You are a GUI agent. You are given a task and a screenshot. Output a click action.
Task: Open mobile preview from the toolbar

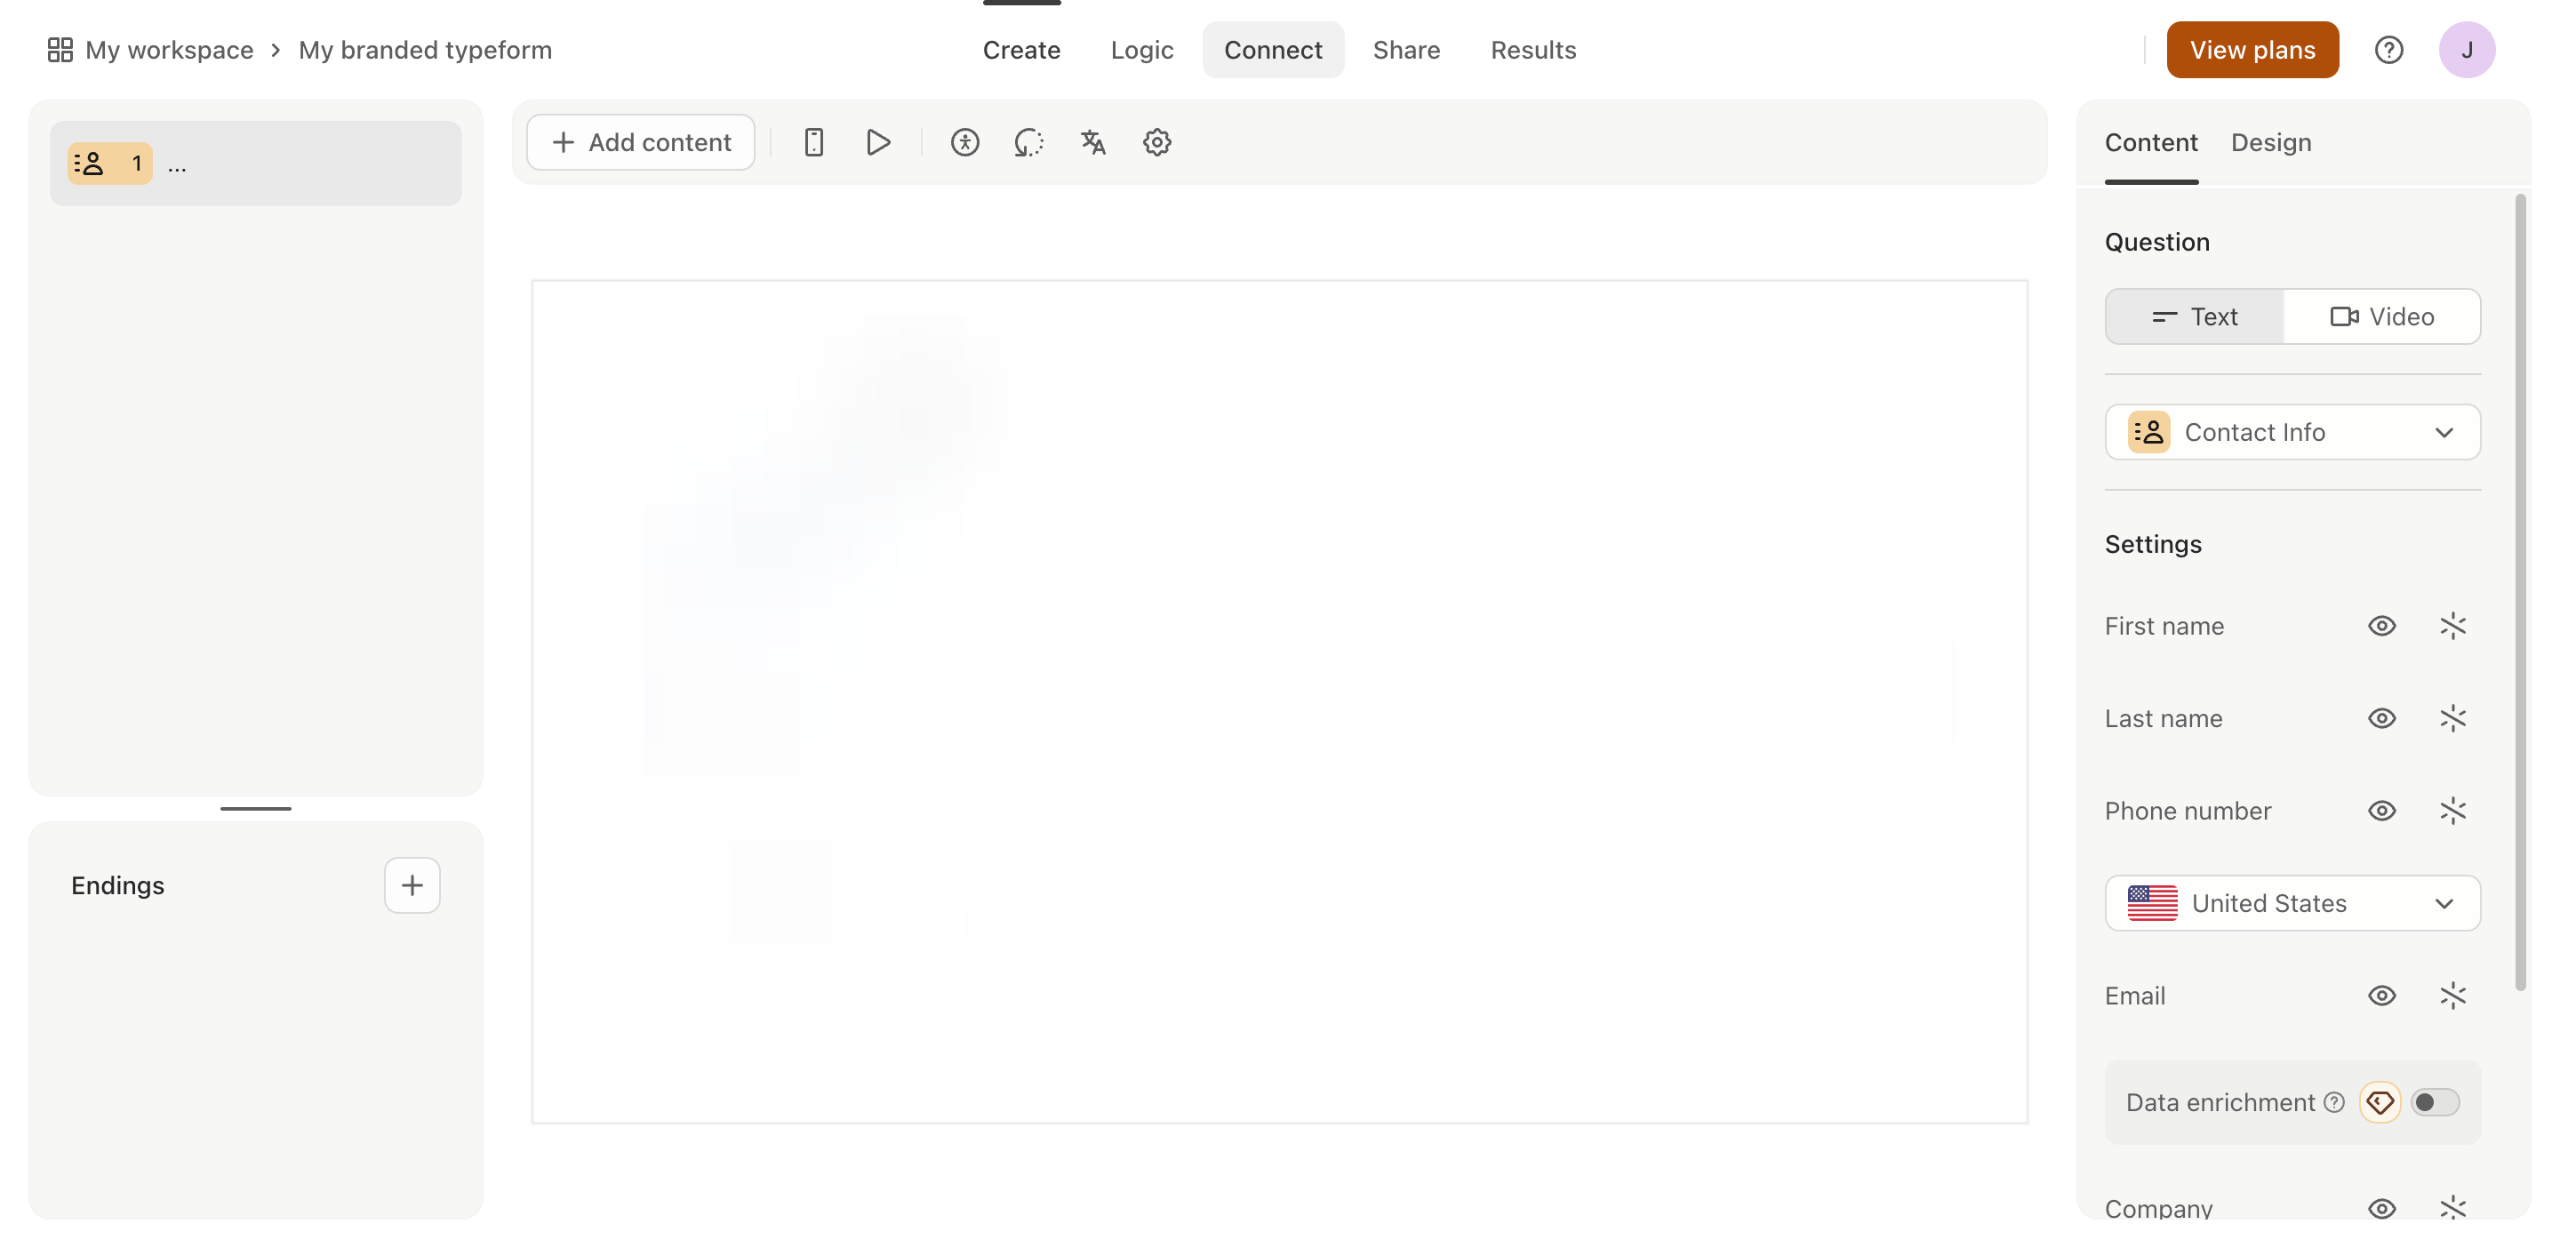[x=813, y=142]
